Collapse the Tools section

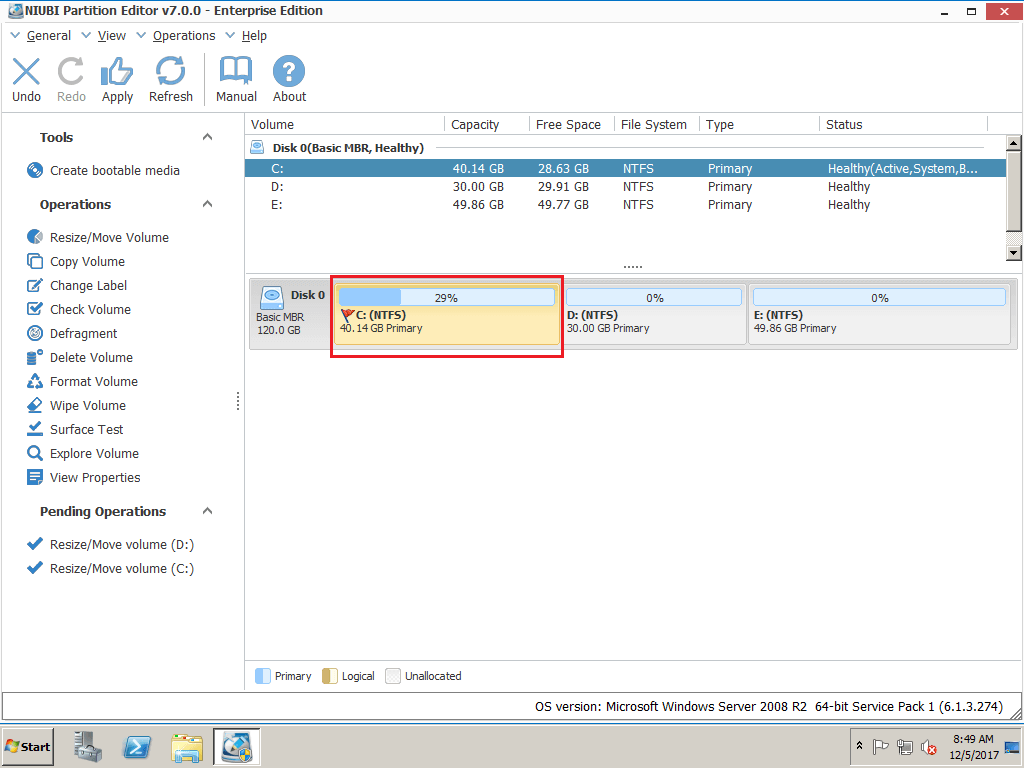coord(208,137)
